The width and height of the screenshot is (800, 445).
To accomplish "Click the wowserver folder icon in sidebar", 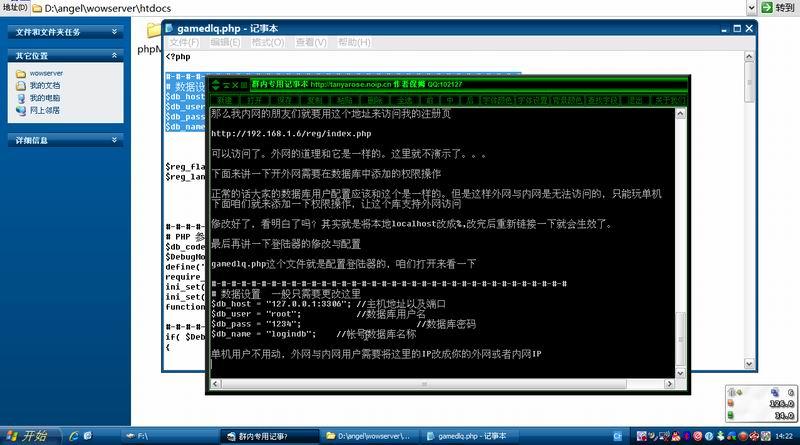I will (21, 74).
